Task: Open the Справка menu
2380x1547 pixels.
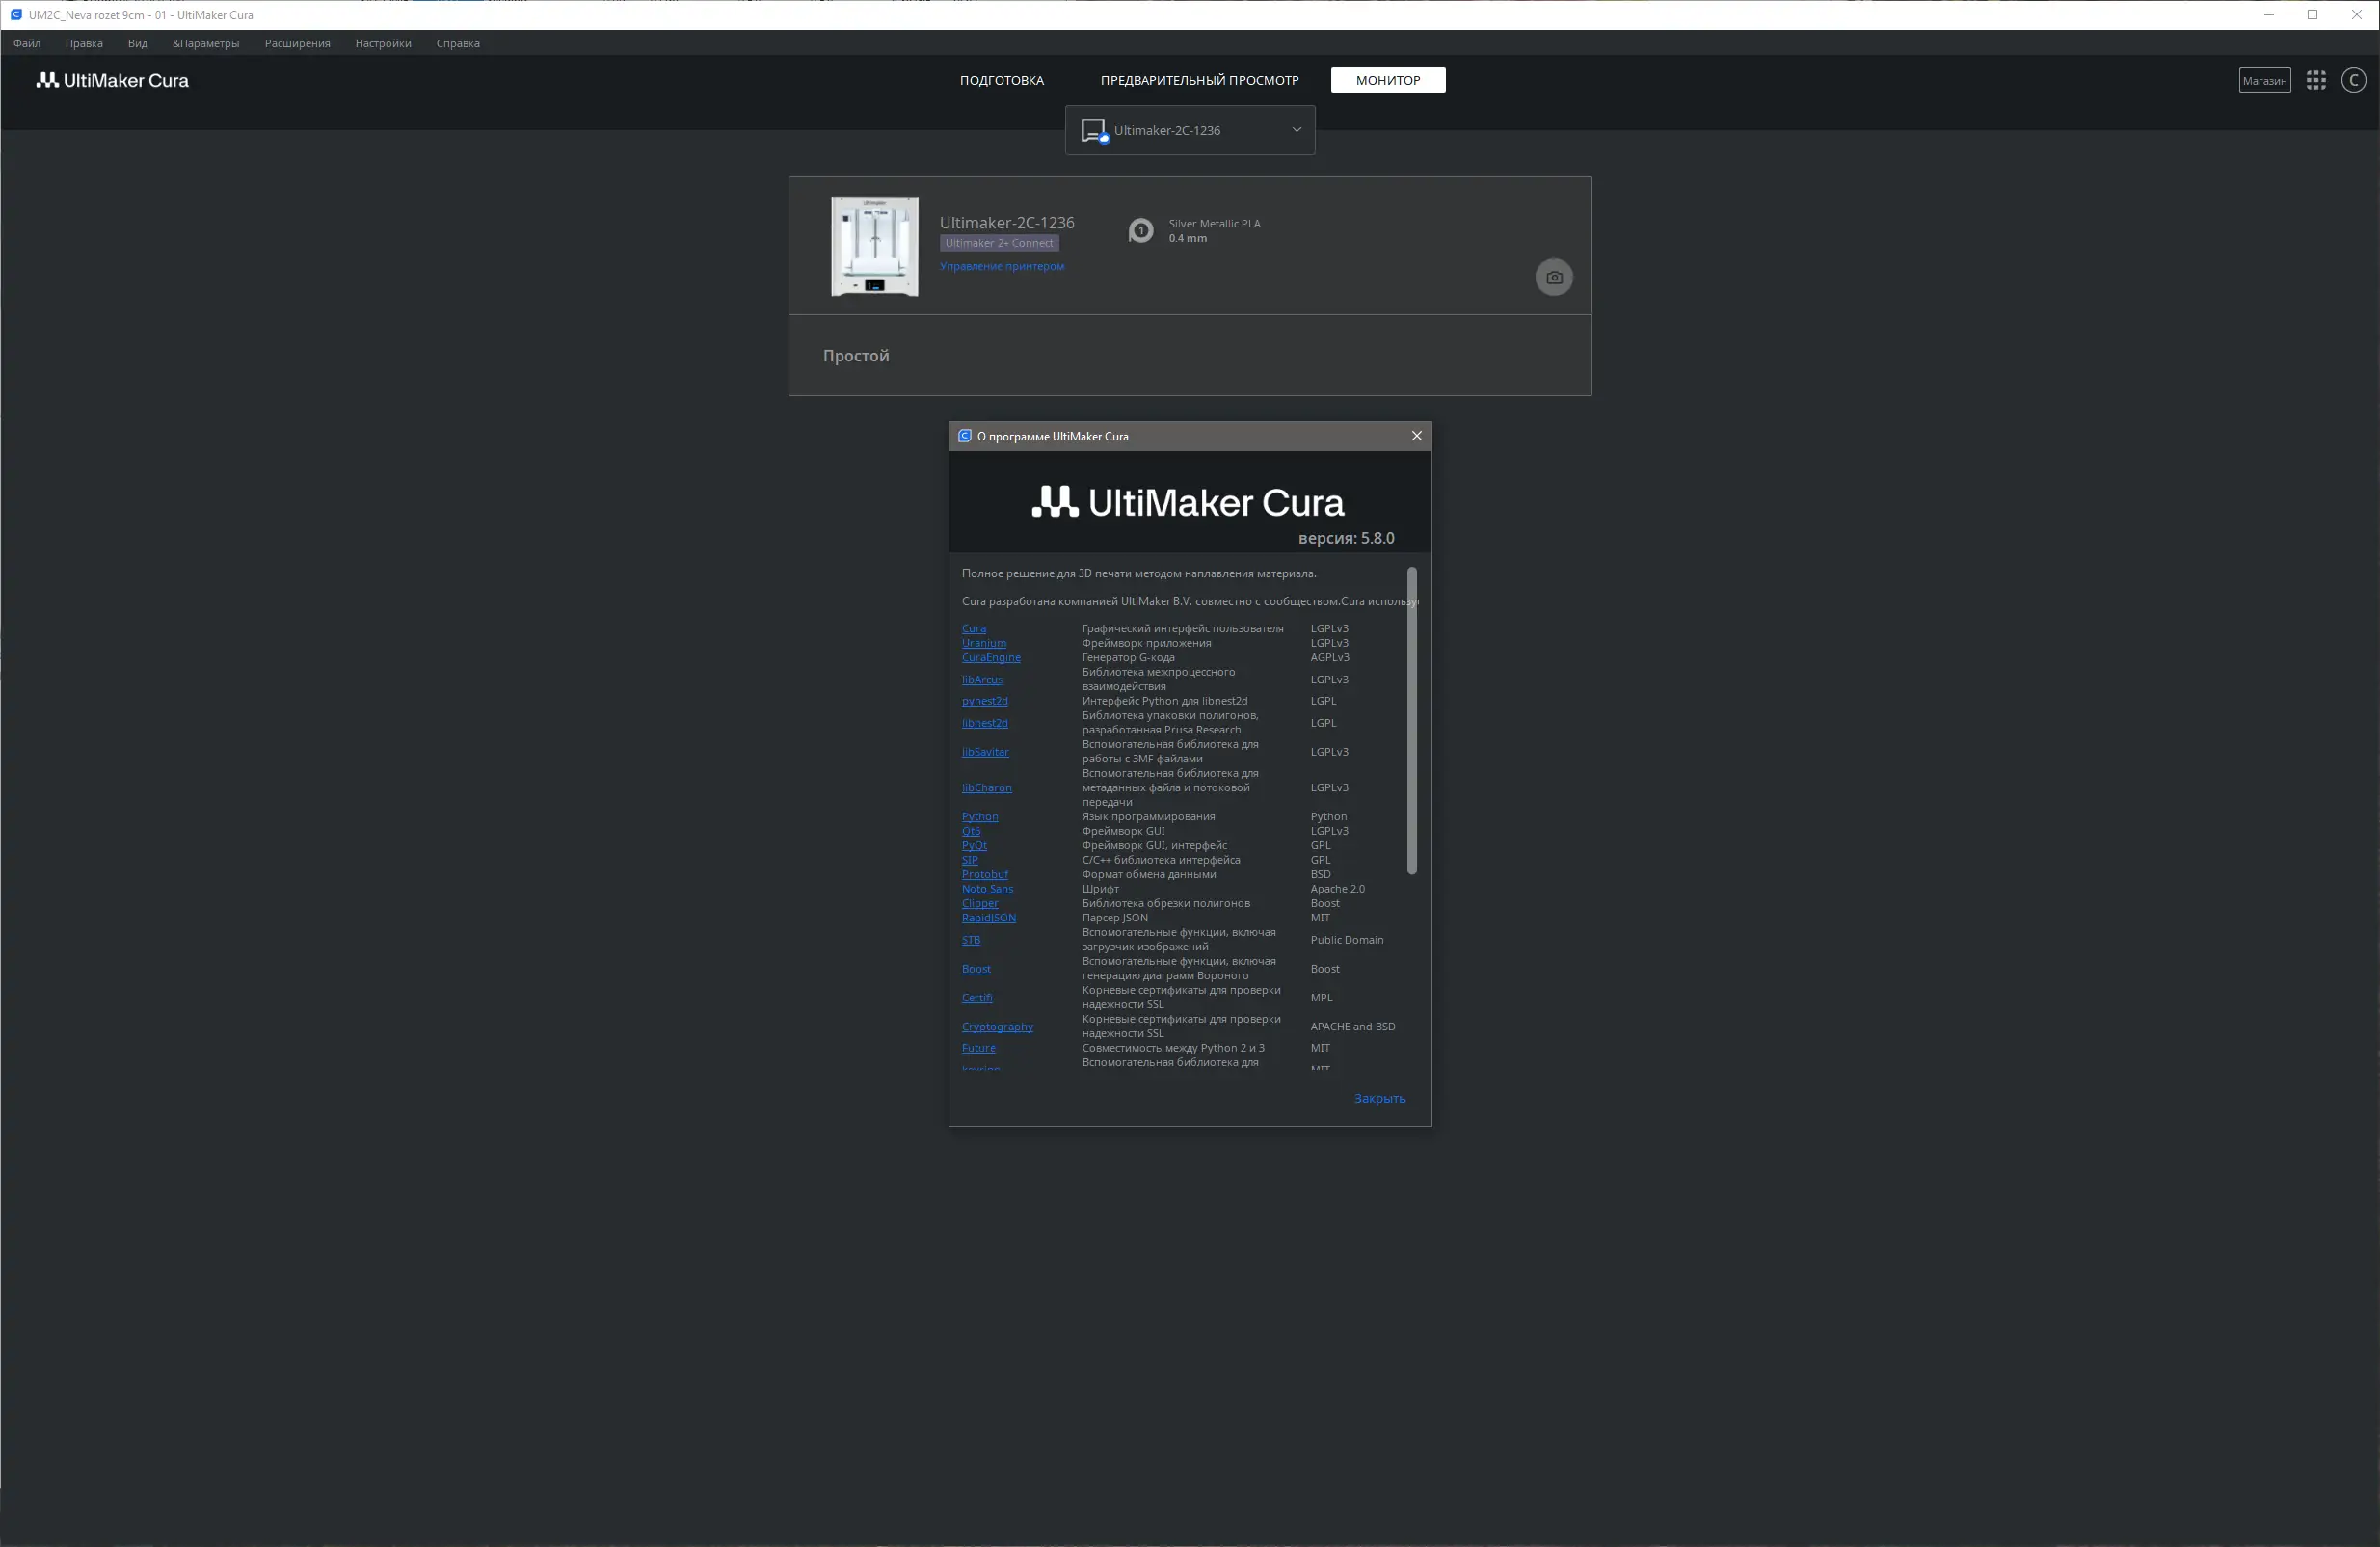Action: pyautogui.click(x=458, y=43)
